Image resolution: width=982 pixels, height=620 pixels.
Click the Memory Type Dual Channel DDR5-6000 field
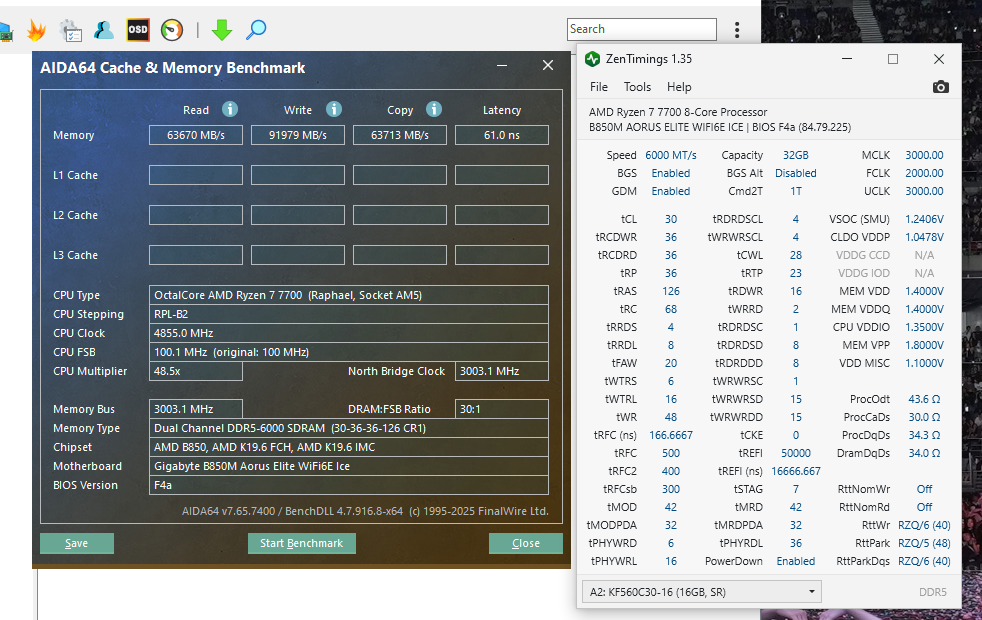349,428
